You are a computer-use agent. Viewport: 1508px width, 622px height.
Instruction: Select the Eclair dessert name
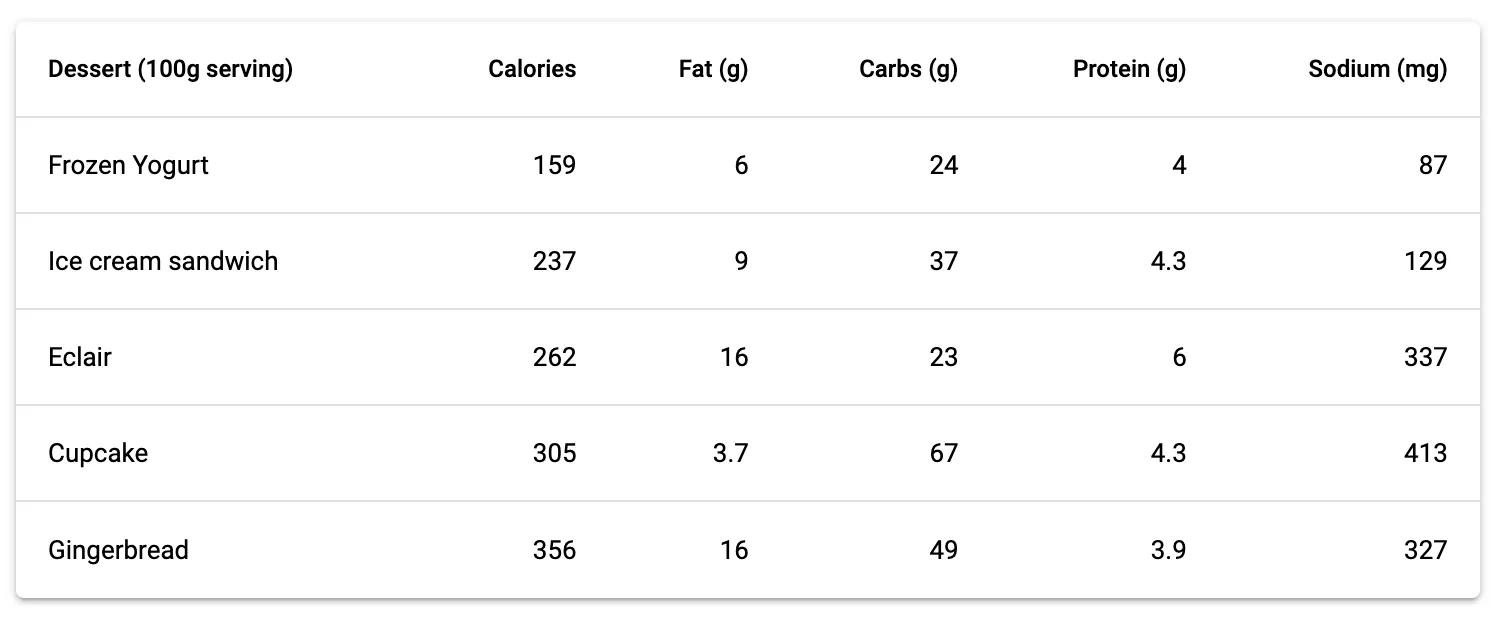80,357
